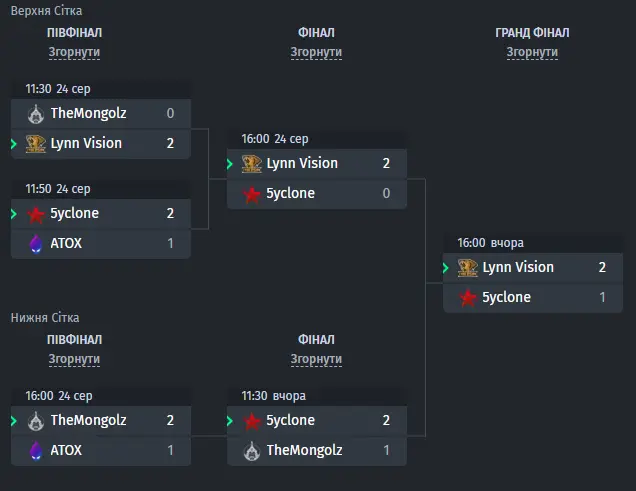This screenshot has width=636, height=491.
Task: Click TheMongolz logo in lower bracket final
Action: [x=252, y=450]
